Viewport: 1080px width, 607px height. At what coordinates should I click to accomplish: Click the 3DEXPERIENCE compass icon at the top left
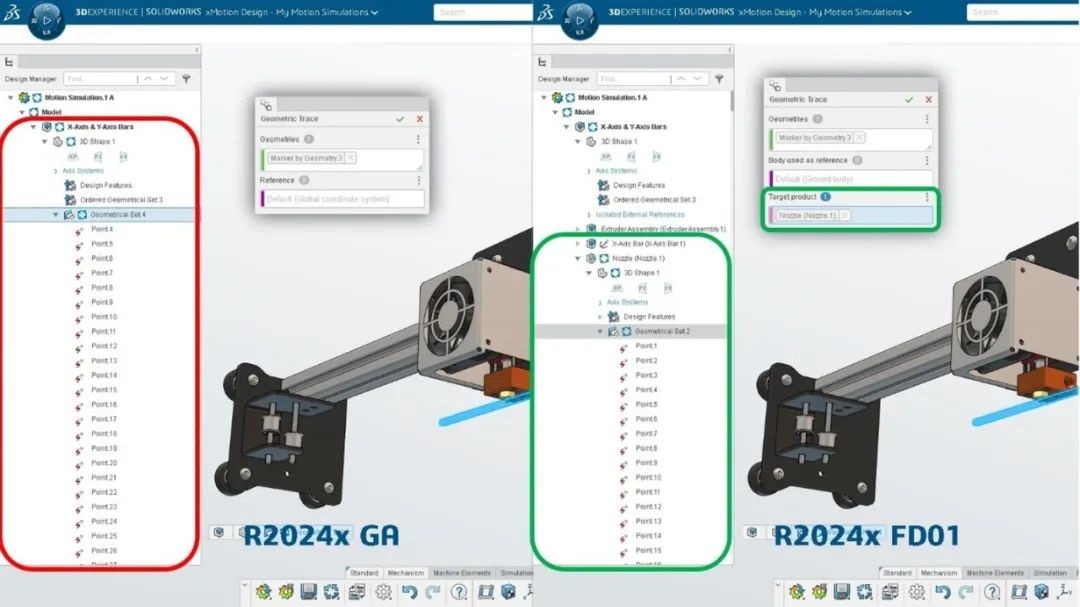click(48, 19)
